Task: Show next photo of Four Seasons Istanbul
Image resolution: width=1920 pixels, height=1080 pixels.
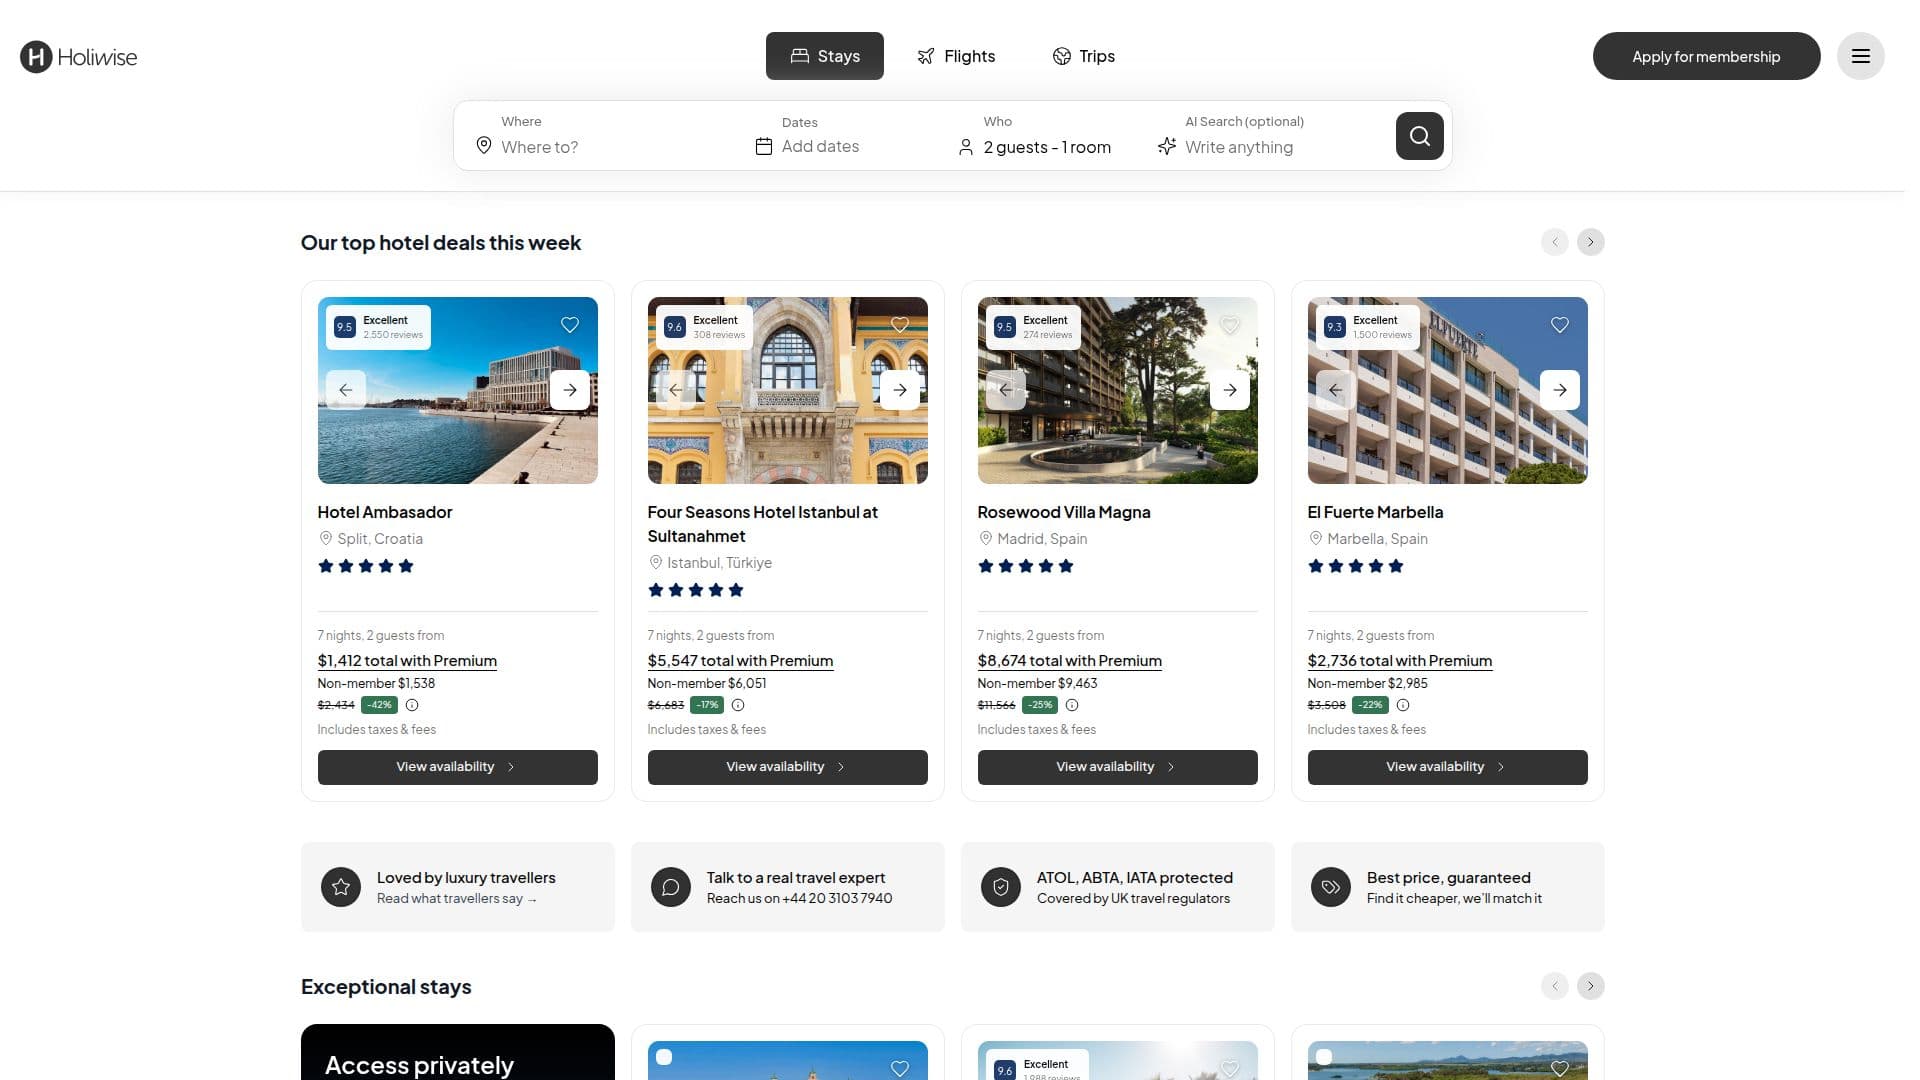Action: [x=900, y=390]
